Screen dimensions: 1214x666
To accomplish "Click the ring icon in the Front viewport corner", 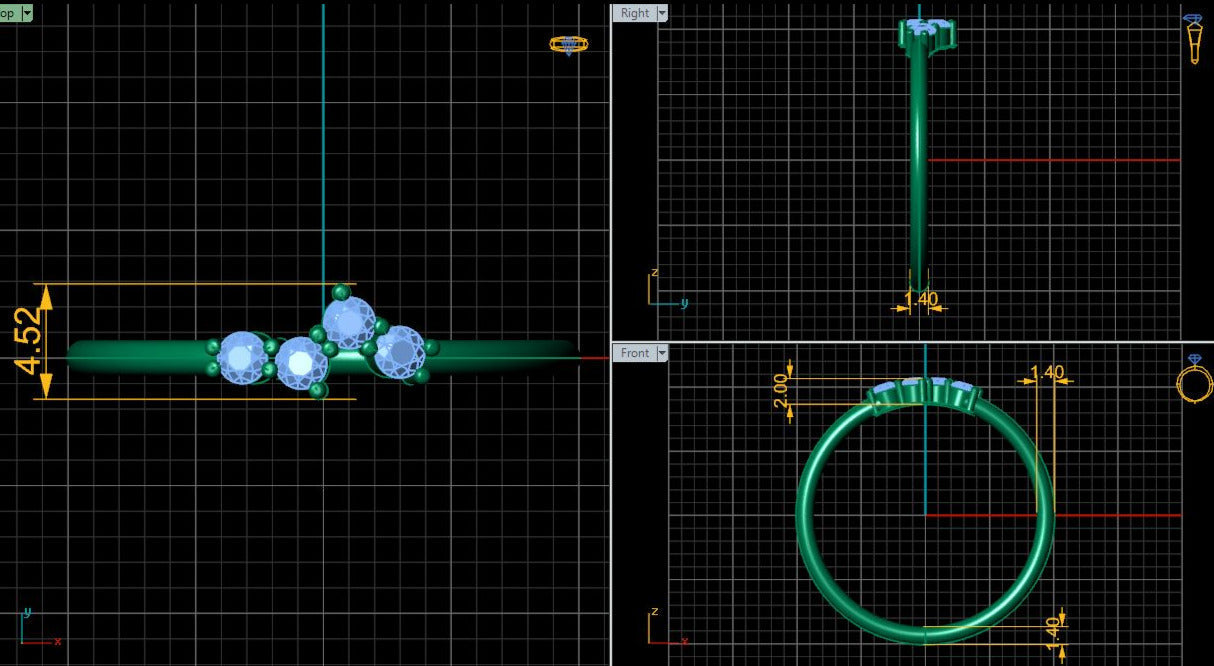I will [1194, 378].
